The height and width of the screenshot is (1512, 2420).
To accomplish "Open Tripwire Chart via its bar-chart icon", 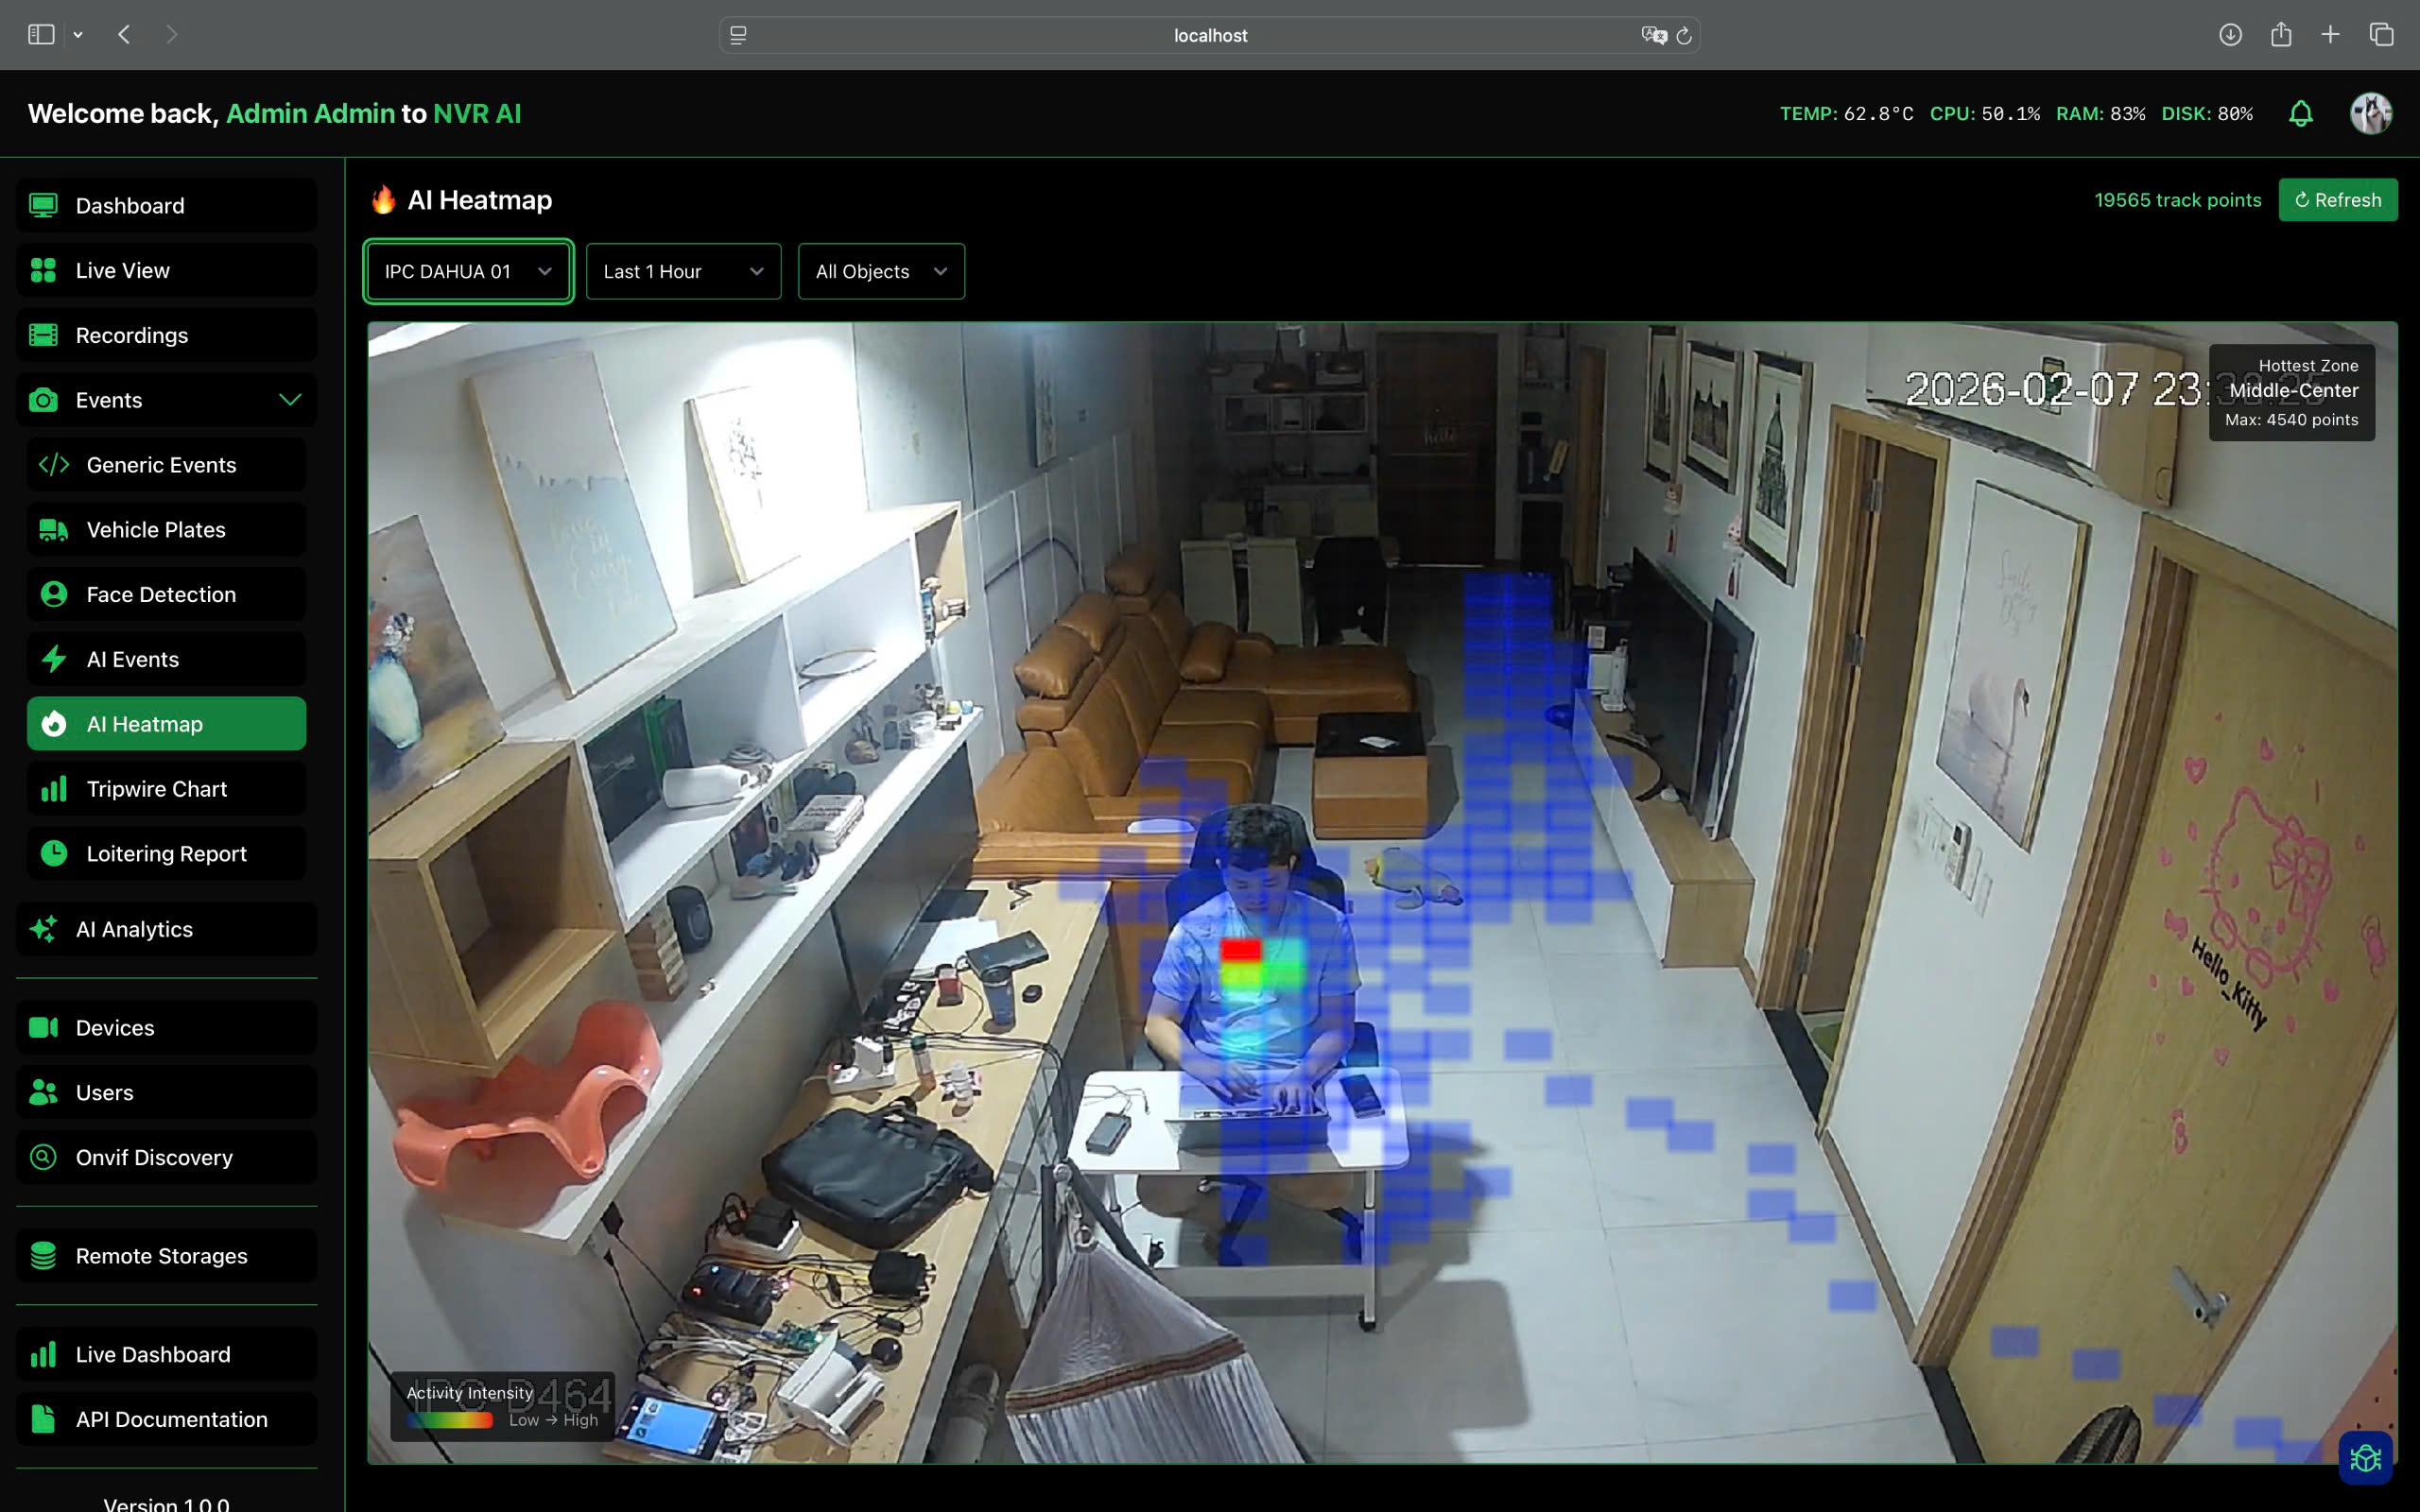I will [54, 788].
